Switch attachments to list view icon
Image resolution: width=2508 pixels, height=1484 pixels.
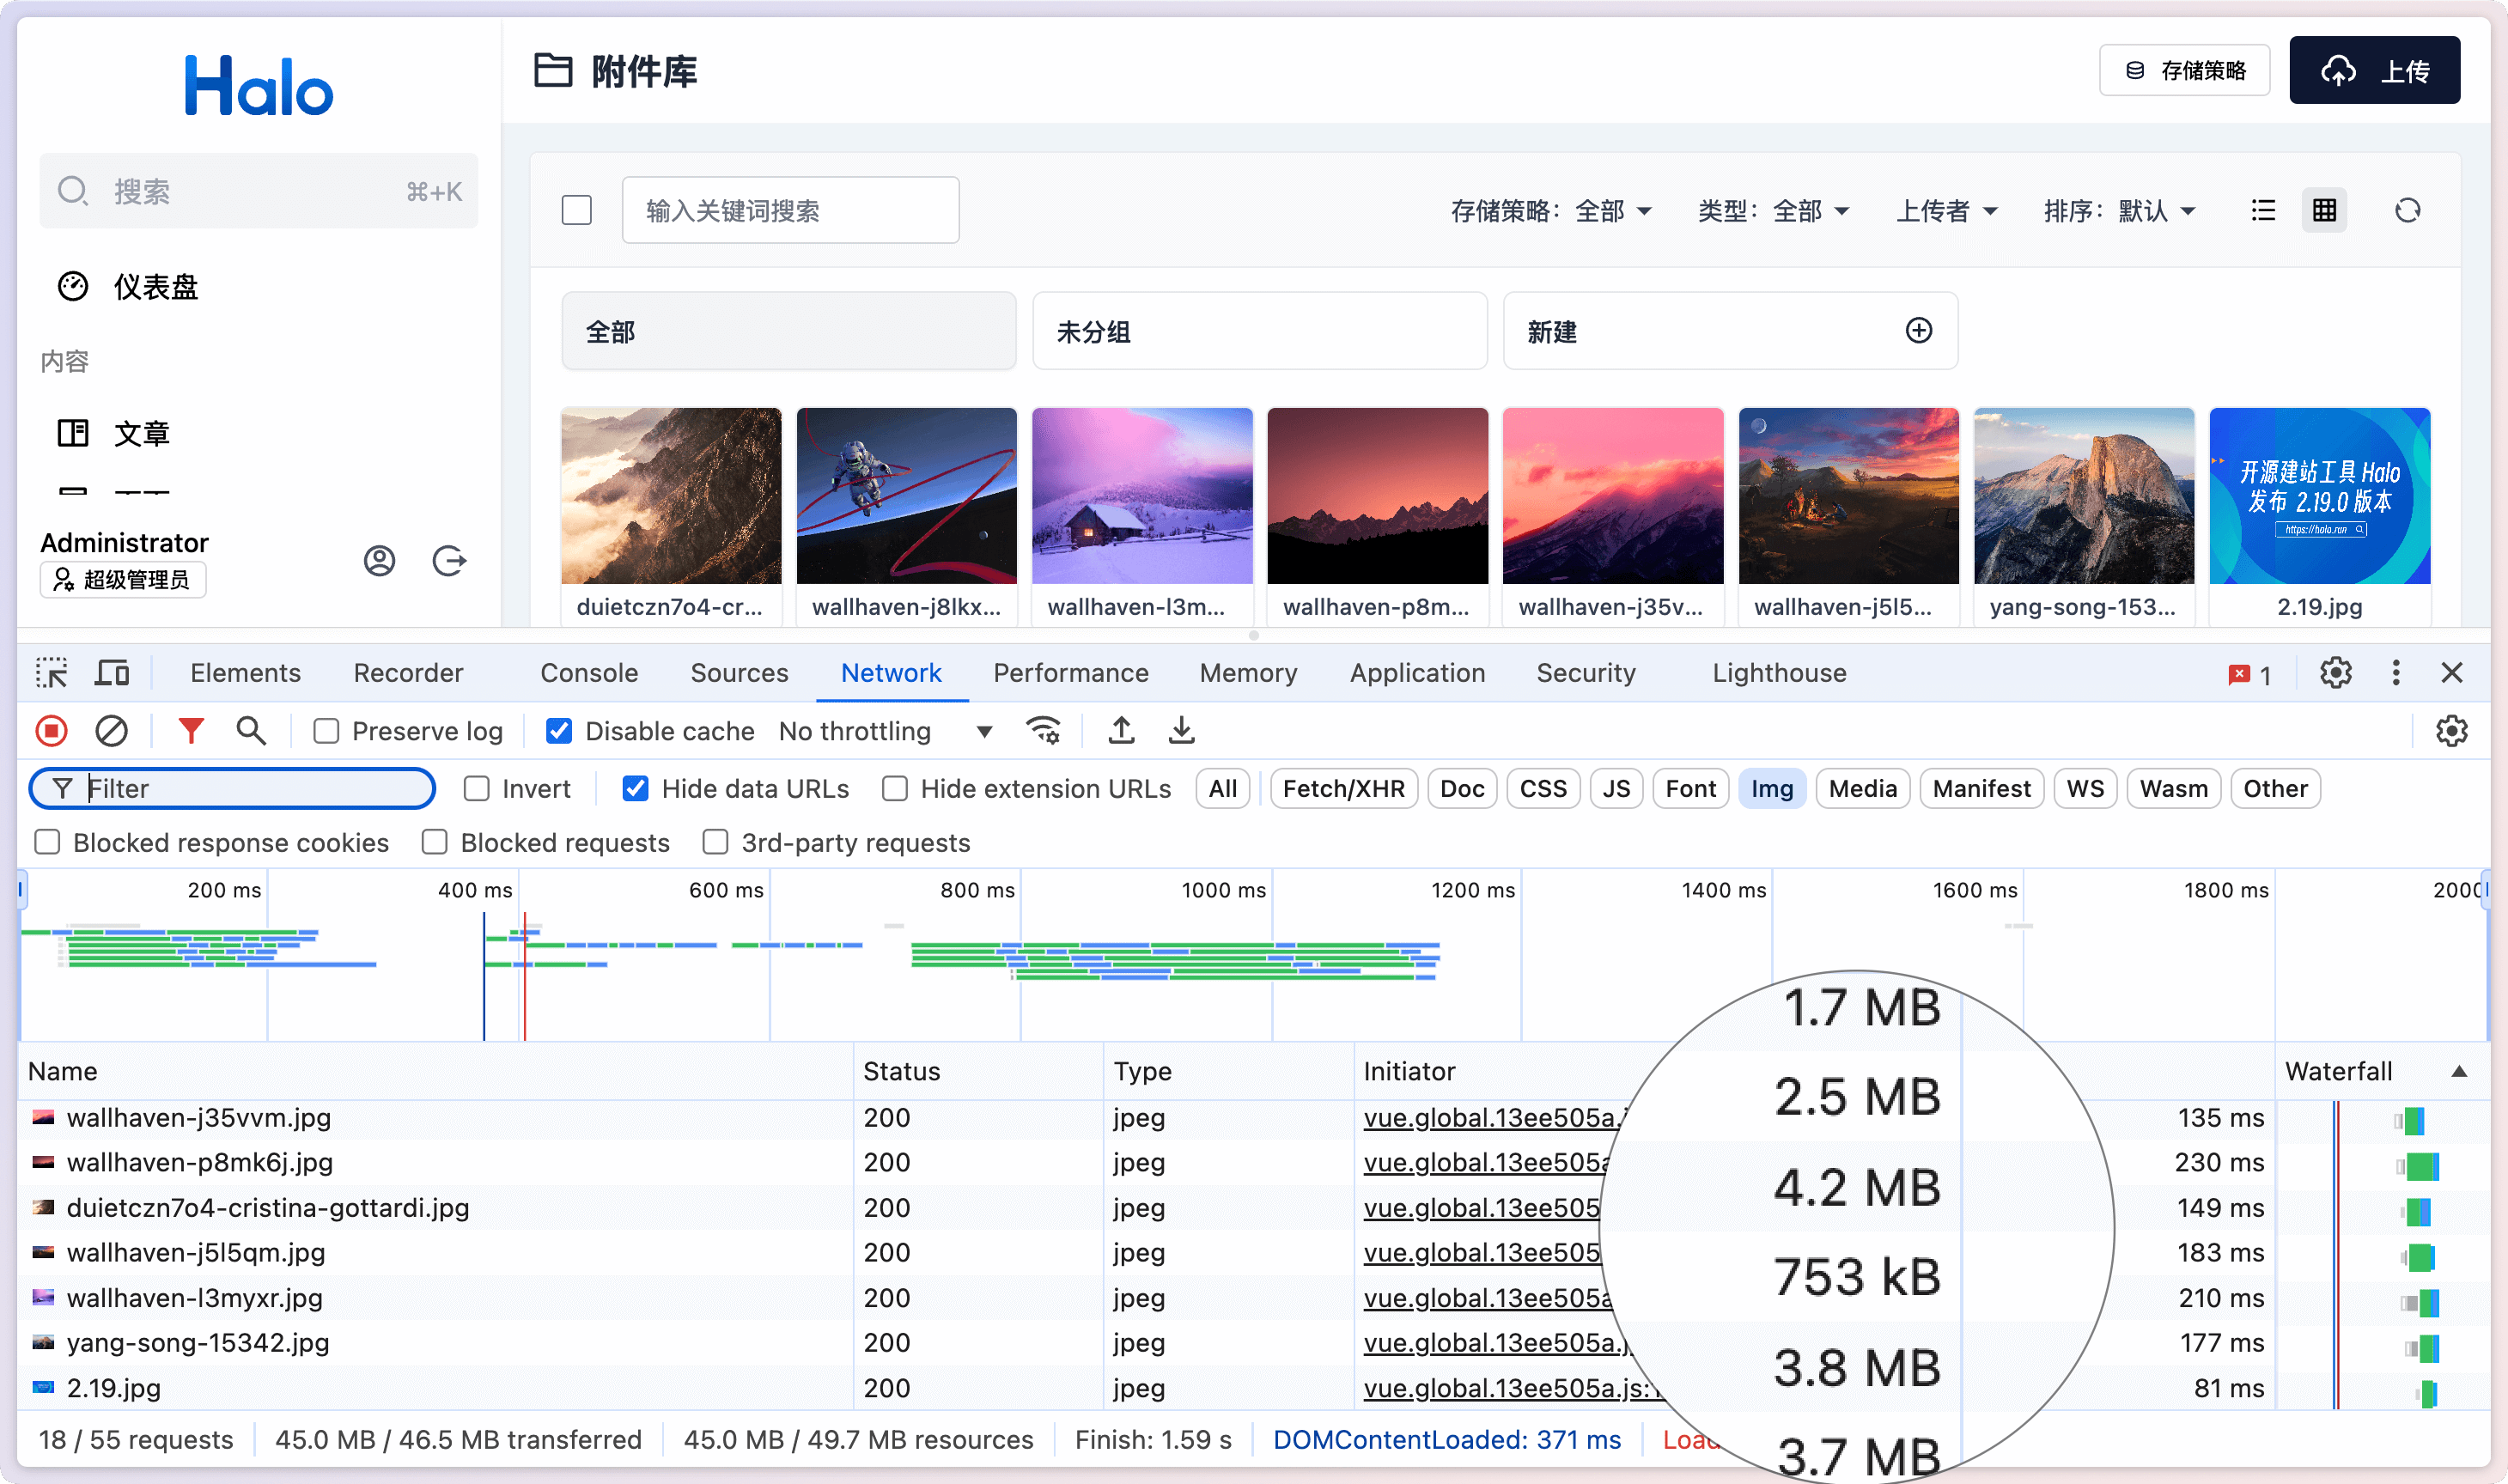2263,210
